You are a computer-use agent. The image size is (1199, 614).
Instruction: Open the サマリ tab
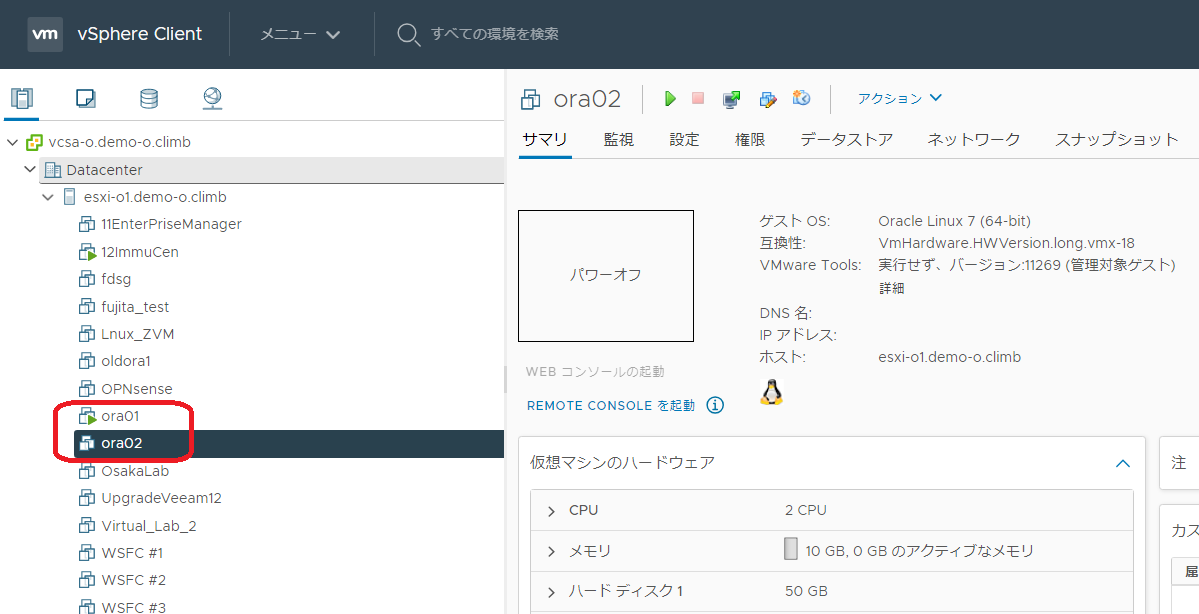click(544, 139)
